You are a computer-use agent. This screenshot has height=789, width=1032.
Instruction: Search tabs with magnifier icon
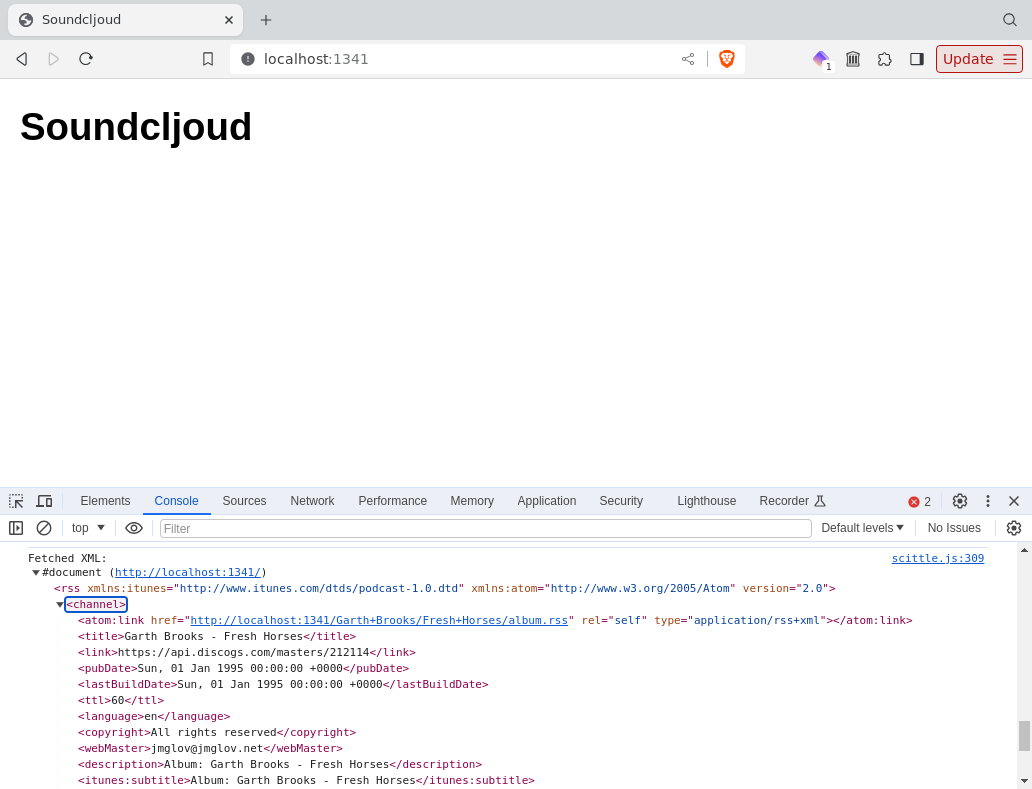point(1010,20)
